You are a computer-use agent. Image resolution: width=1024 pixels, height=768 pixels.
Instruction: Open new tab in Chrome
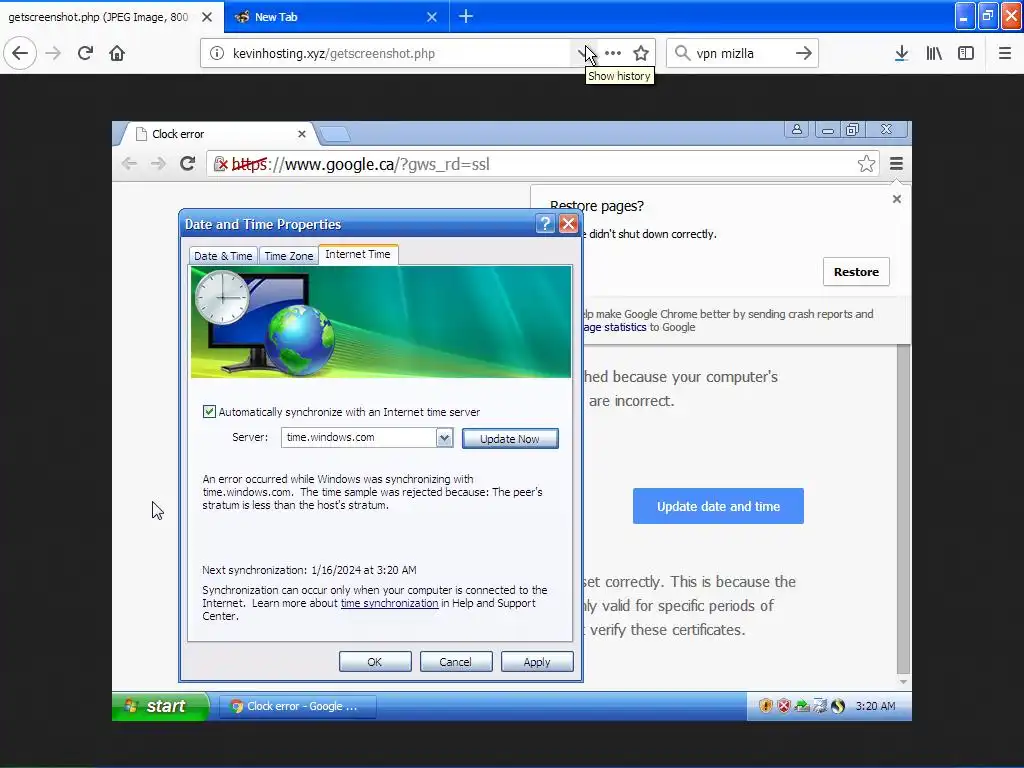click(x=334, y=135)
